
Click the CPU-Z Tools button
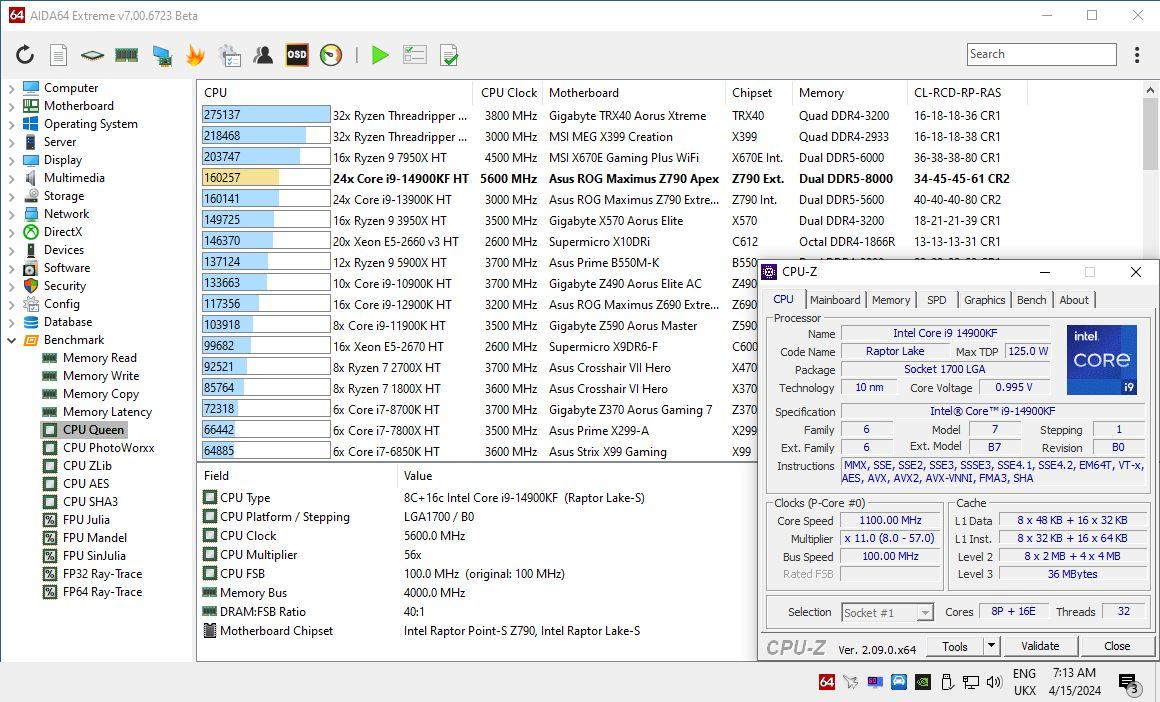click(954, 646)
